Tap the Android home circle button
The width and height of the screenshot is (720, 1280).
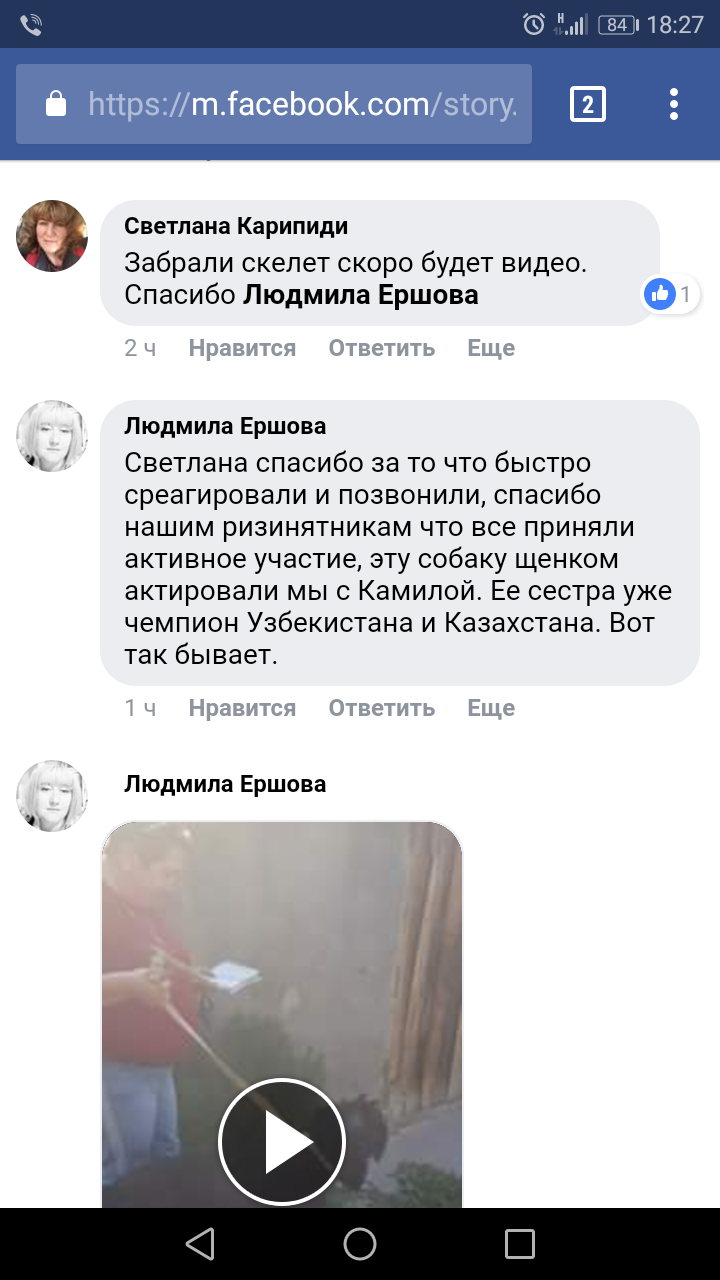[360, 1244]
